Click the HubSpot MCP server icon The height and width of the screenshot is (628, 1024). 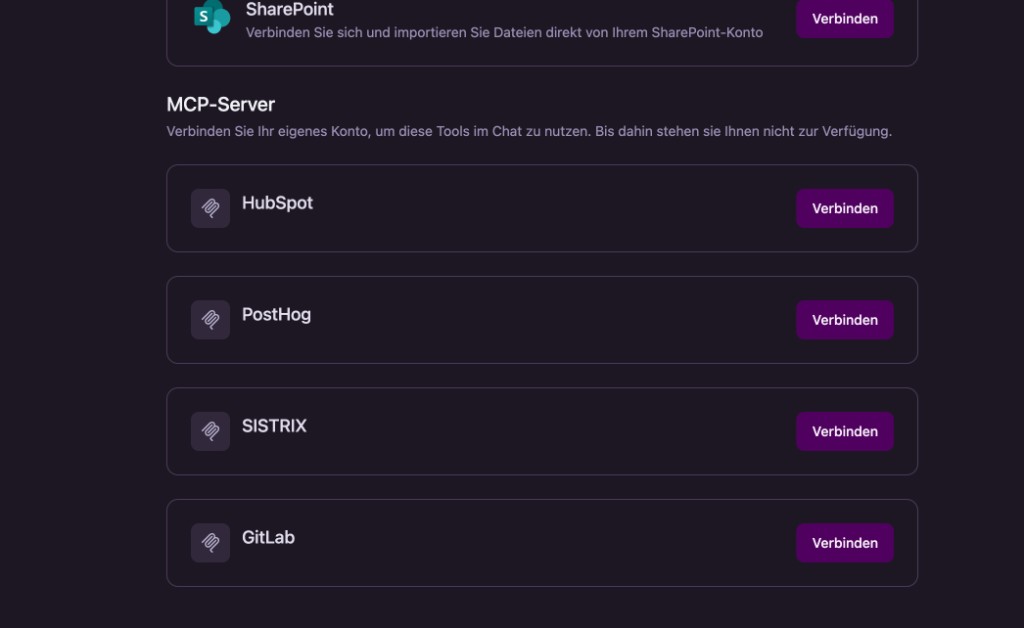pos(210,208)
